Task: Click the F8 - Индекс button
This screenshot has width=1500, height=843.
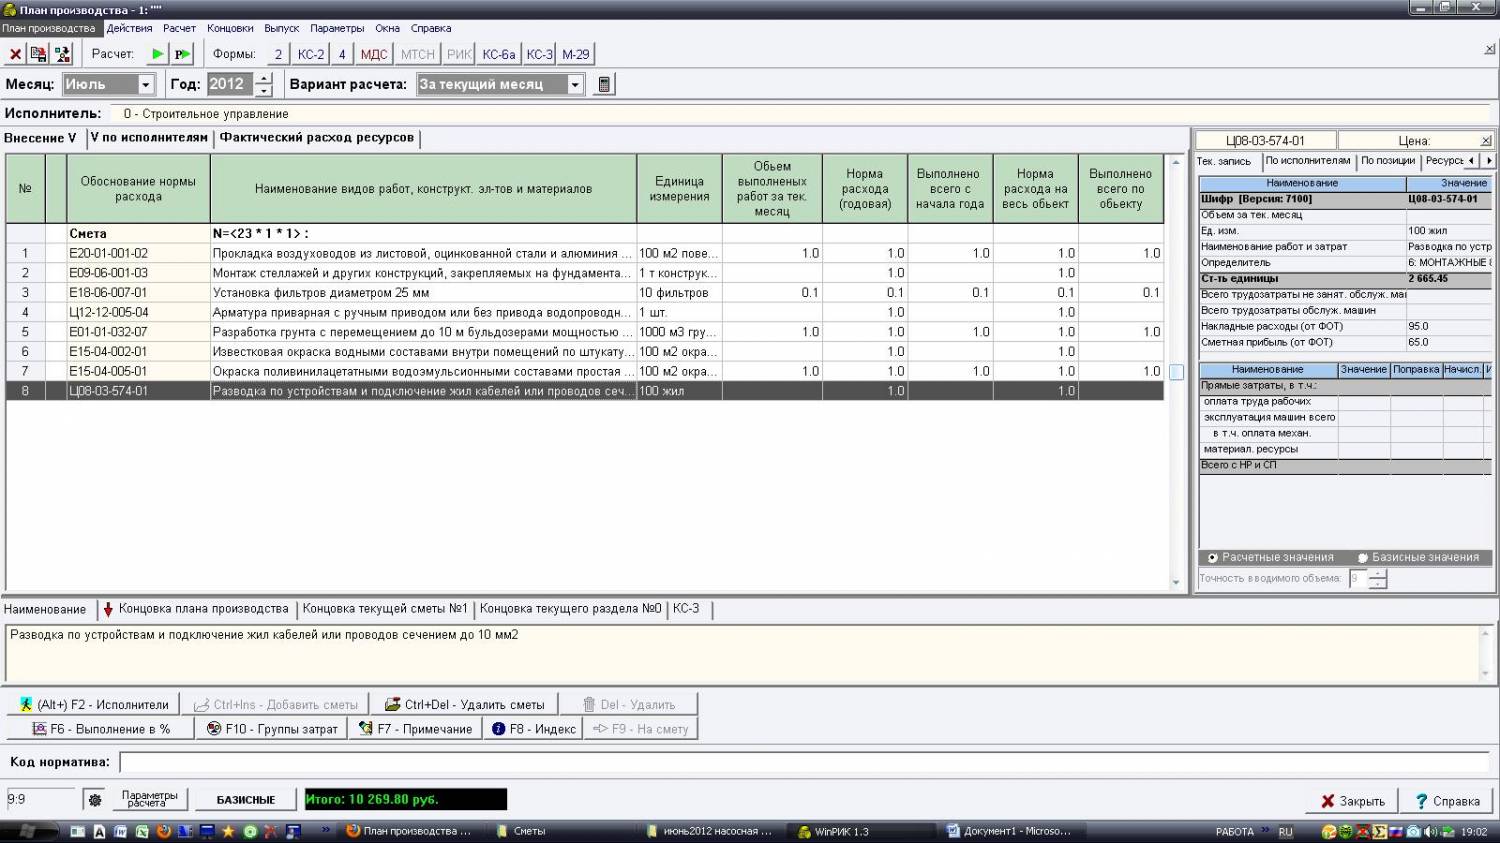Action: [x=533, y=729]
